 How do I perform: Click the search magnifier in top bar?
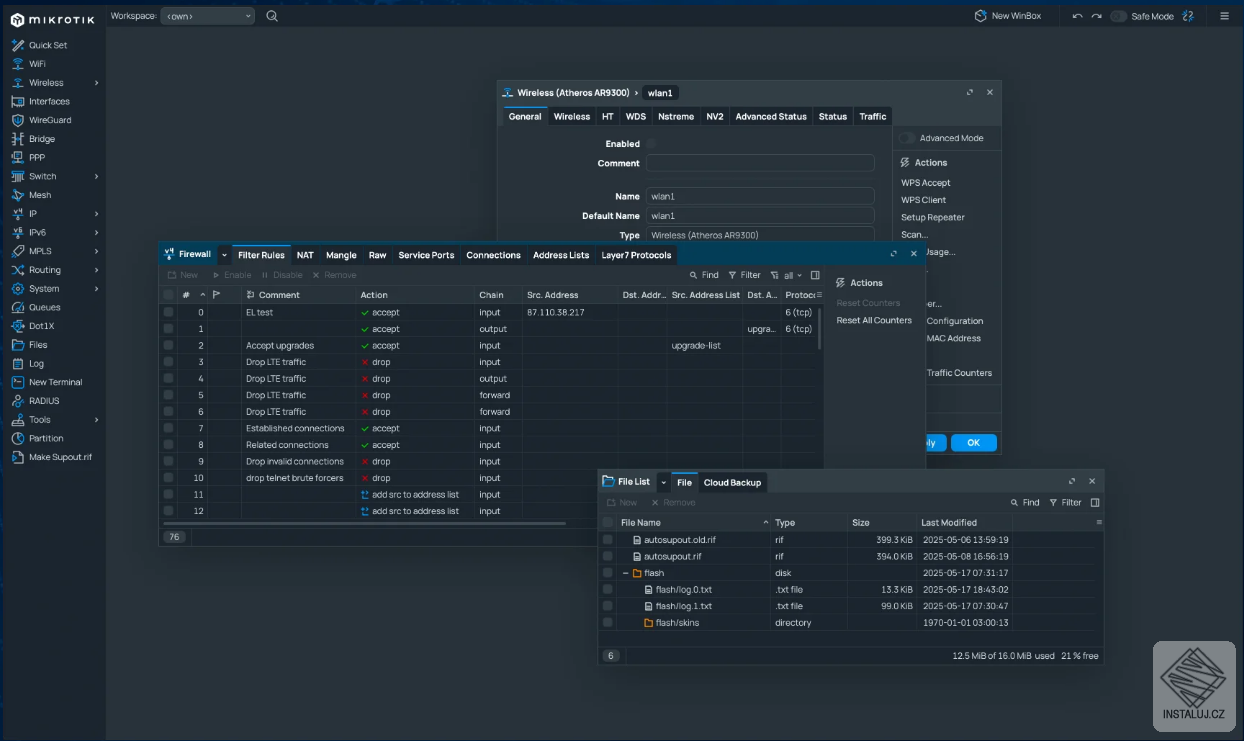[x=272, y=16]
